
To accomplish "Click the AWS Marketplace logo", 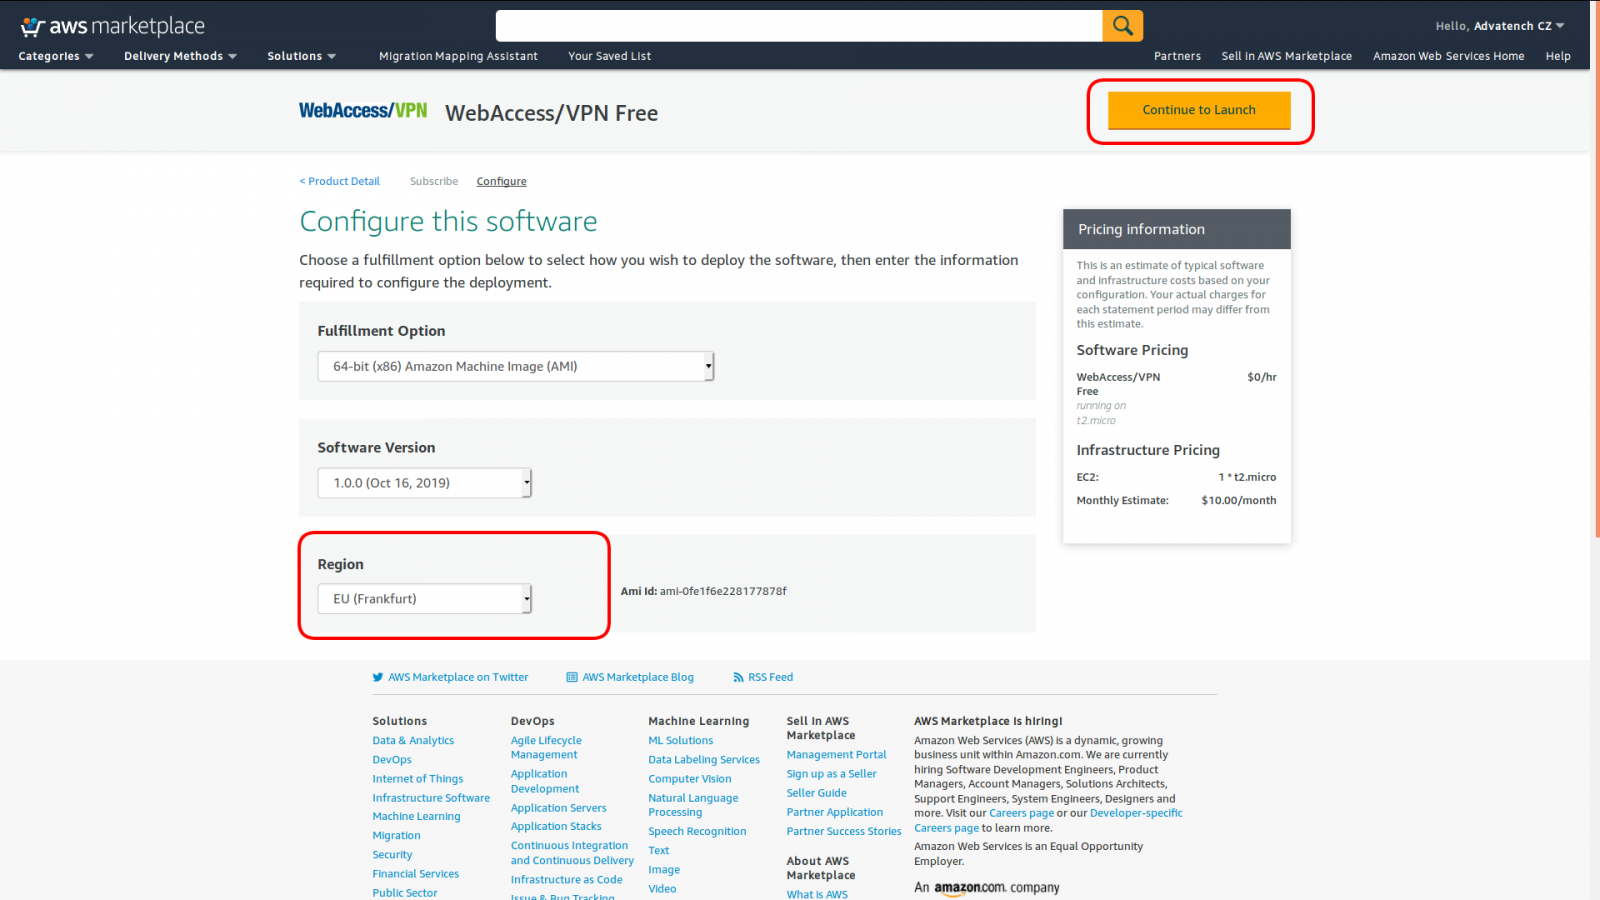I will pos(113,26).
